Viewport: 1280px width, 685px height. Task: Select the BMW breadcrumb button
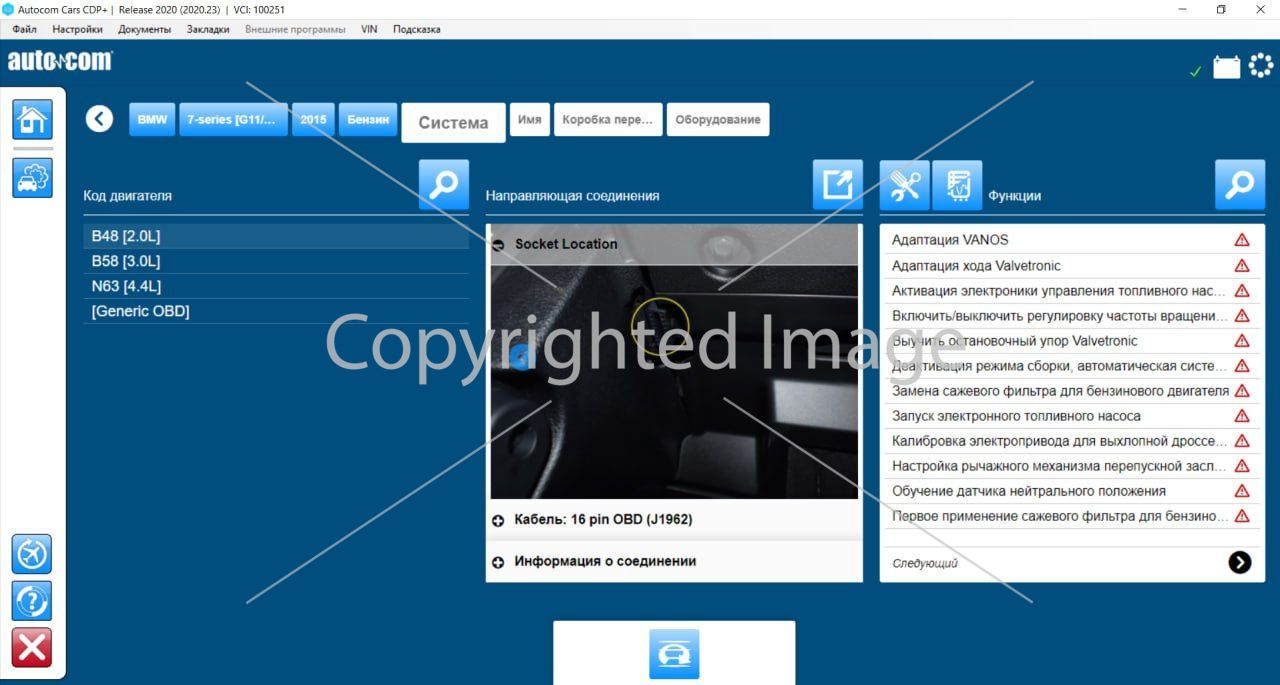point(152,119)
